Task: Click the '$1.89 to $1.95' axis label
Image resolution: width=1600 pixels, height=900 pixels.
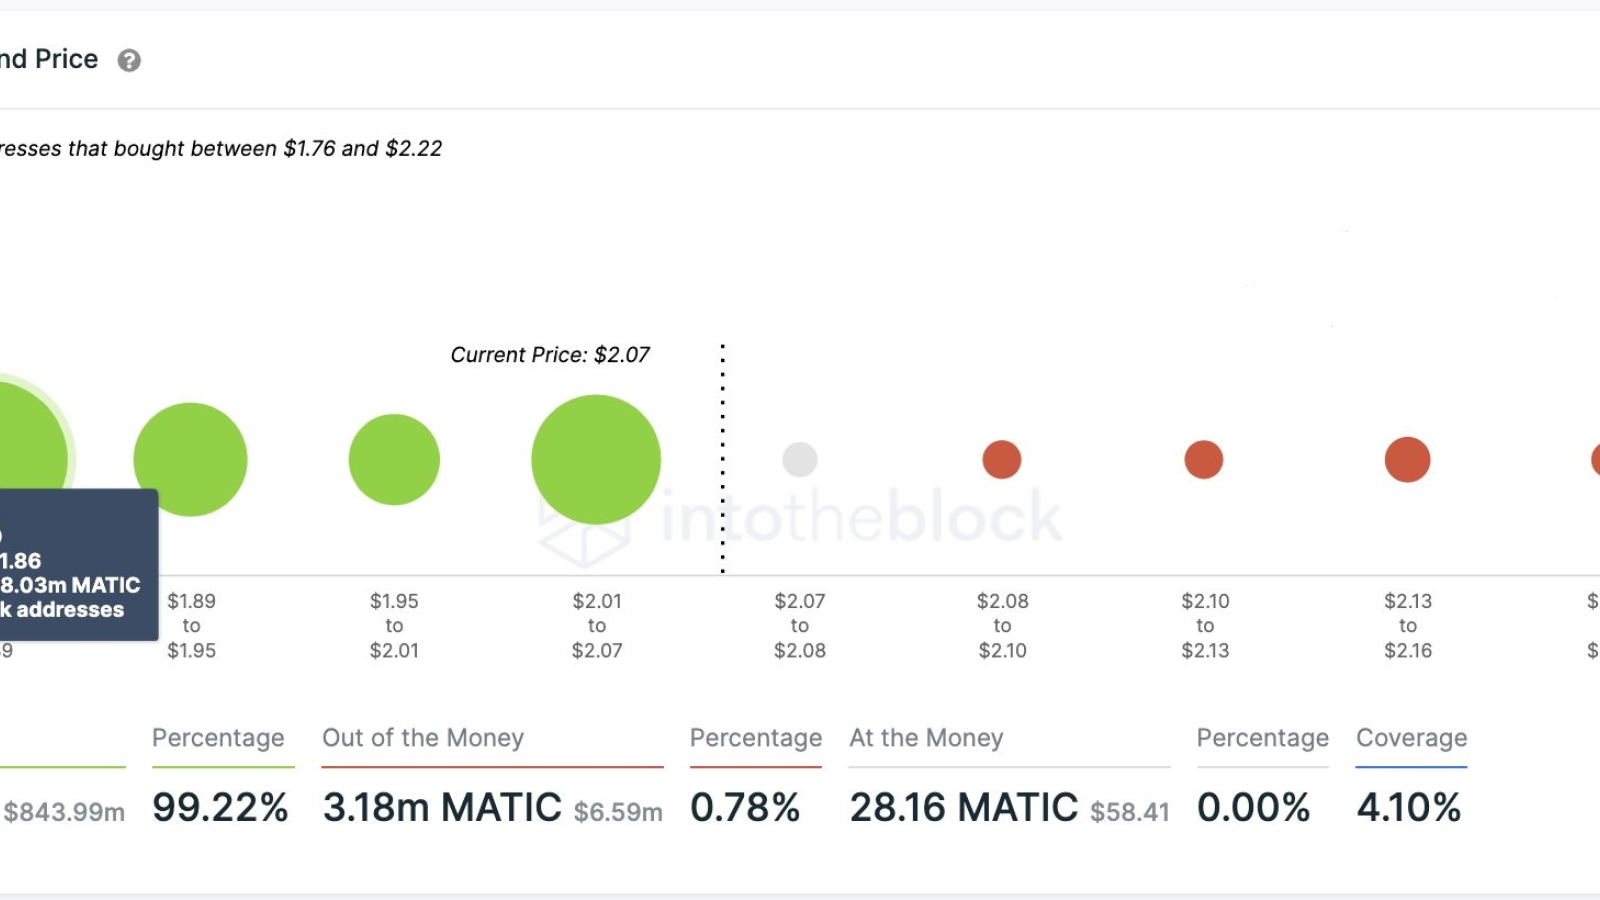Action: click(191, 626)
